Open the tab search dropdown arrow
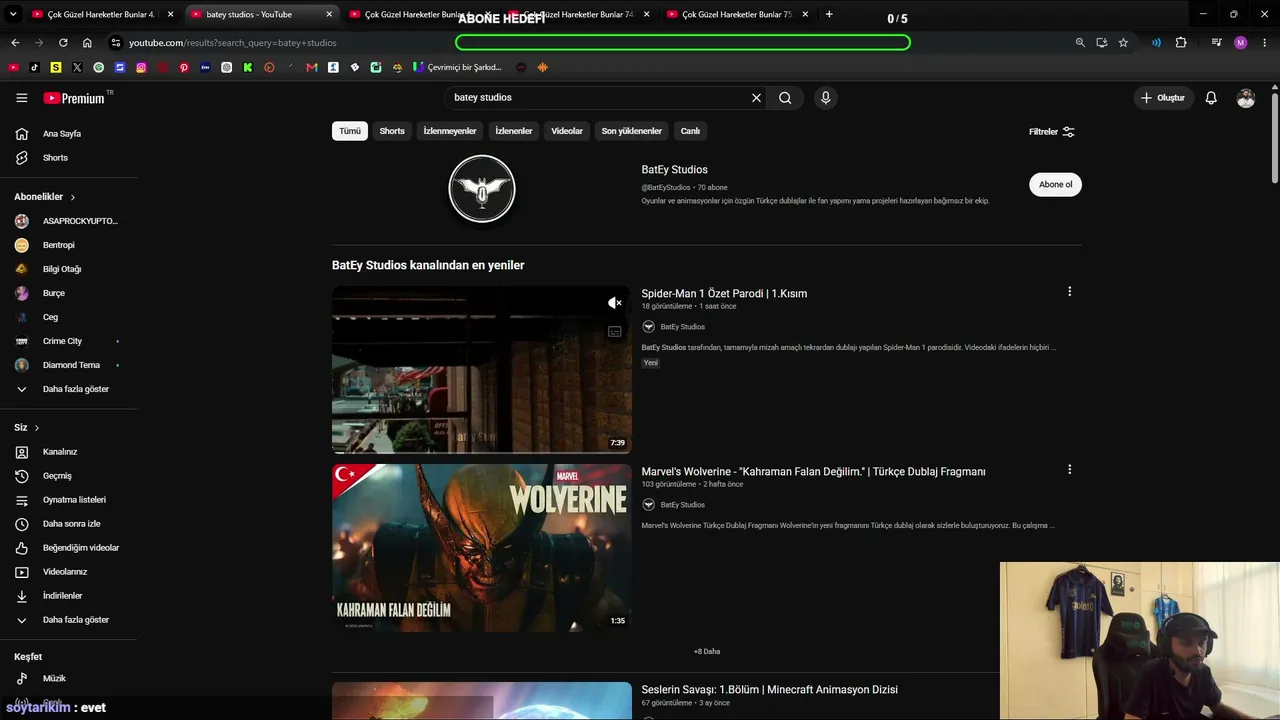The width and height of the screenshot is (1280, 720). [13, 14]
